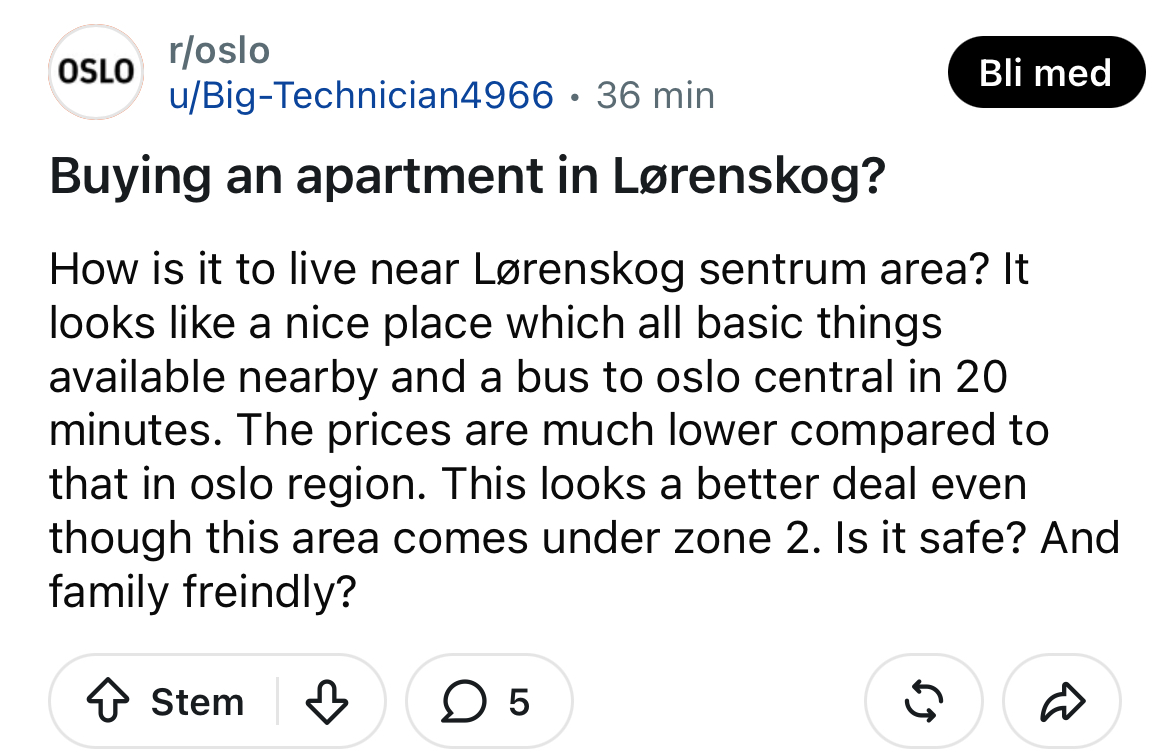Viewport: 1170px width, 755px height.
Task: Downvote the post with the down arrow
Action: click(327, 701)
